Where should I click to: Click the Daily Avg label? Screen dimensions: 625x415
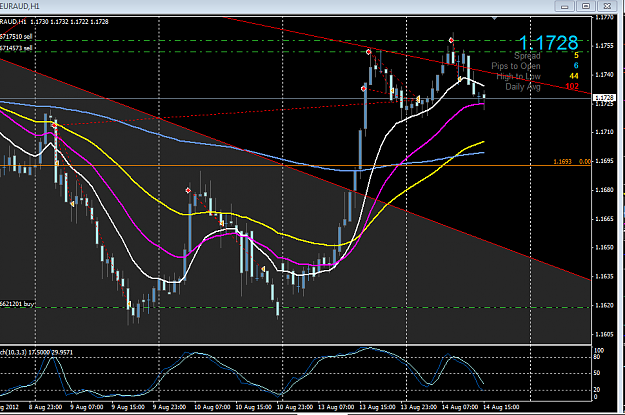point(523,87)
